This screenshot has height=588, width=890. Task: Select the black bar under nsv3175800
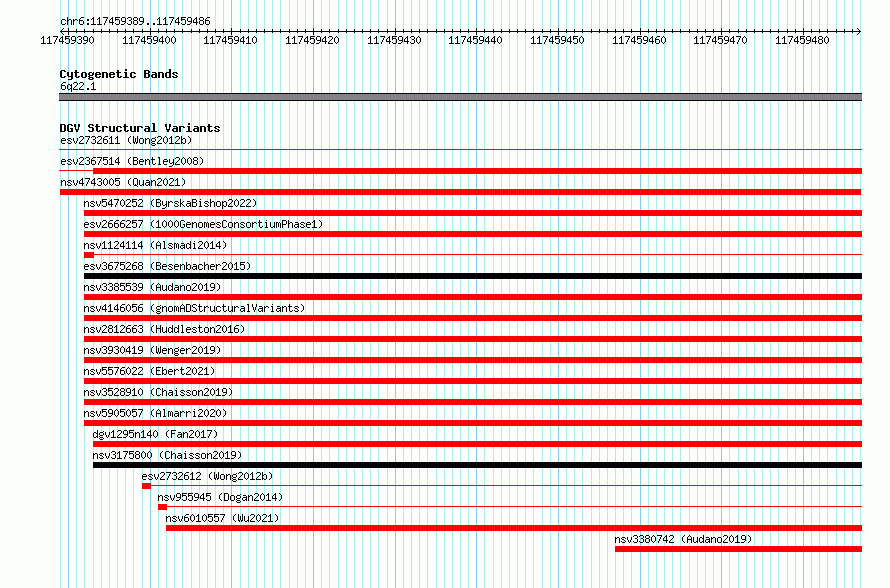click(x=477, y=465)
